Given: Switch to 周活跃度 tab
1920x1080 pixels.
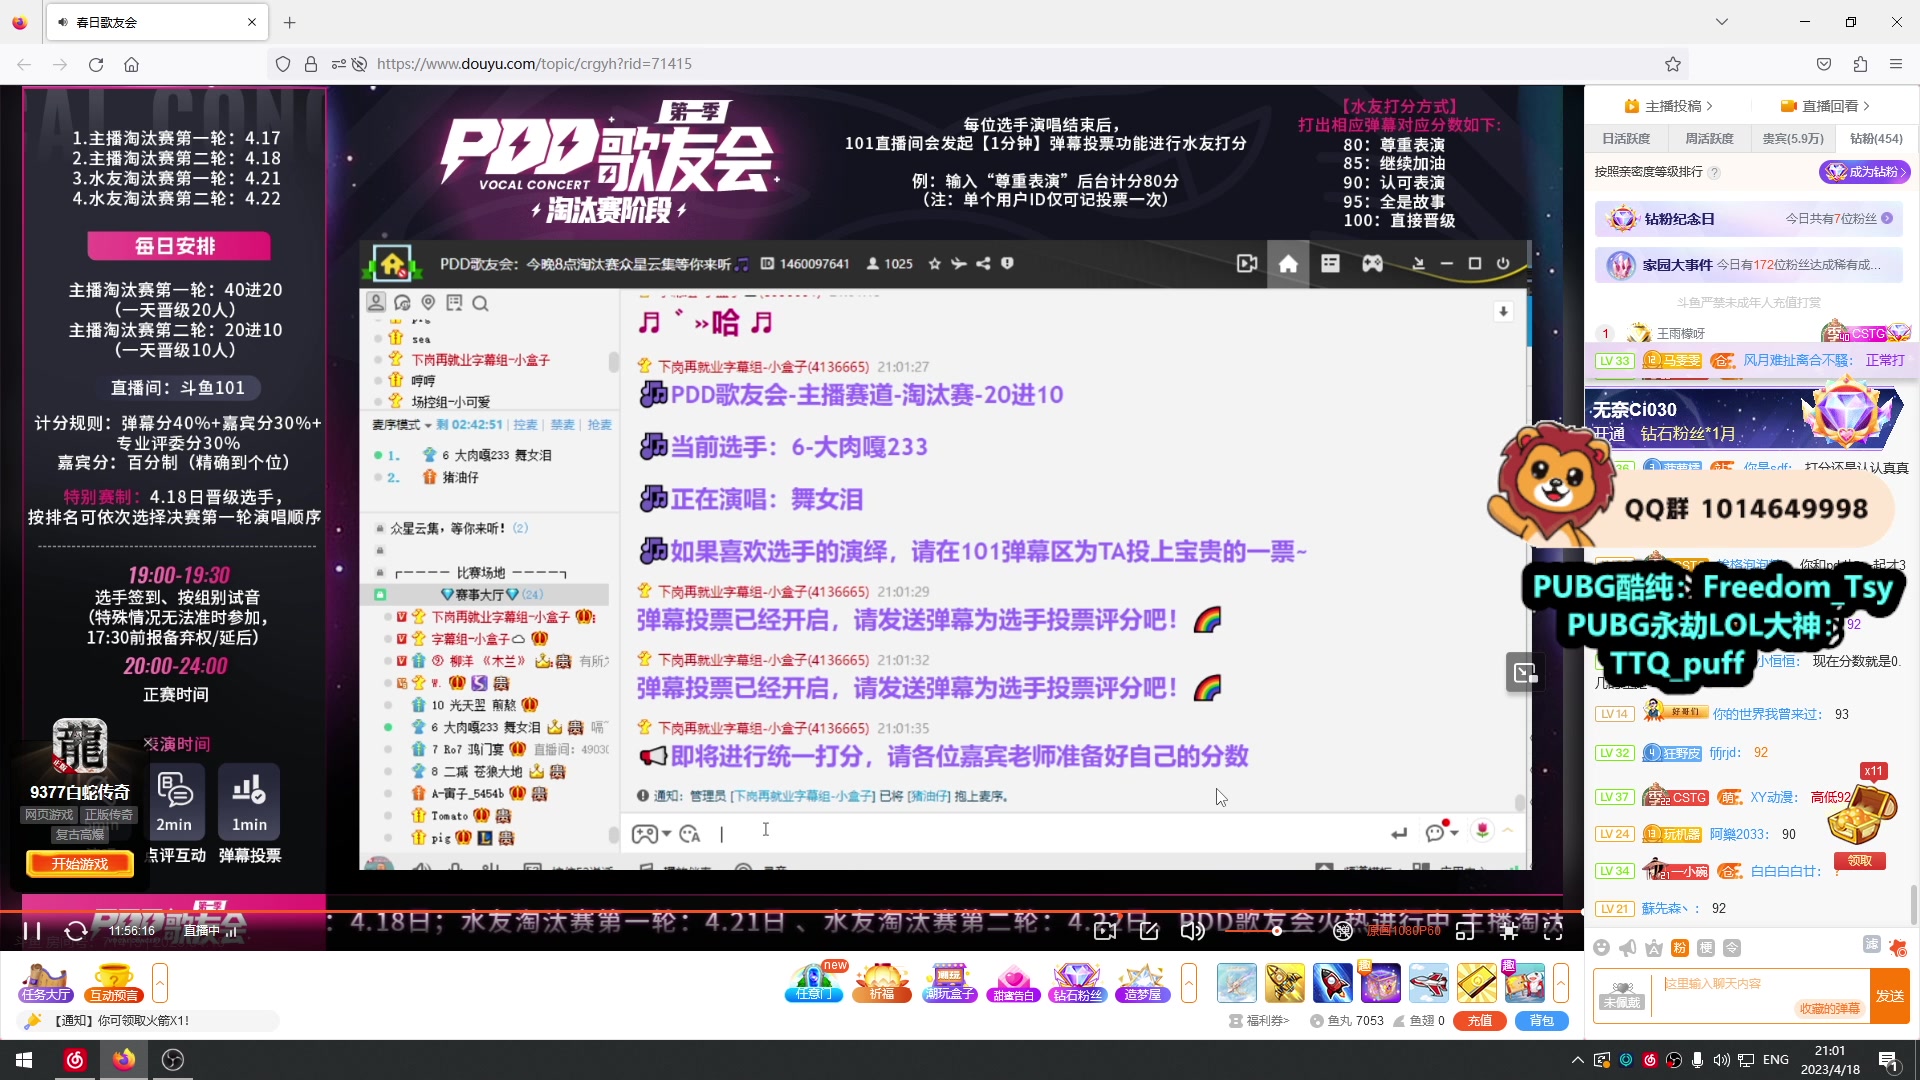Looking at the screenshot, I should pos(1709,139).
